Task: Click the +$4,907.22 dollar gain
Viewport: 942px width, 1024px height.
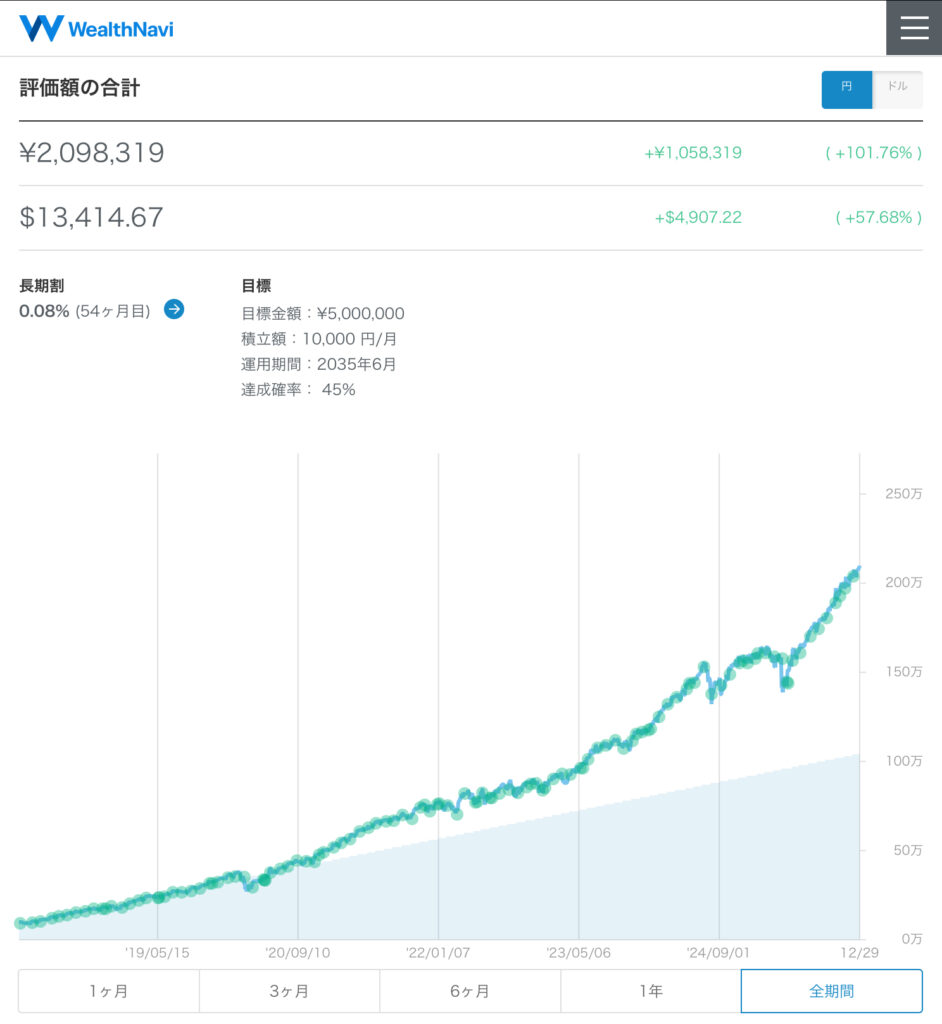Action: coord(698,217)
